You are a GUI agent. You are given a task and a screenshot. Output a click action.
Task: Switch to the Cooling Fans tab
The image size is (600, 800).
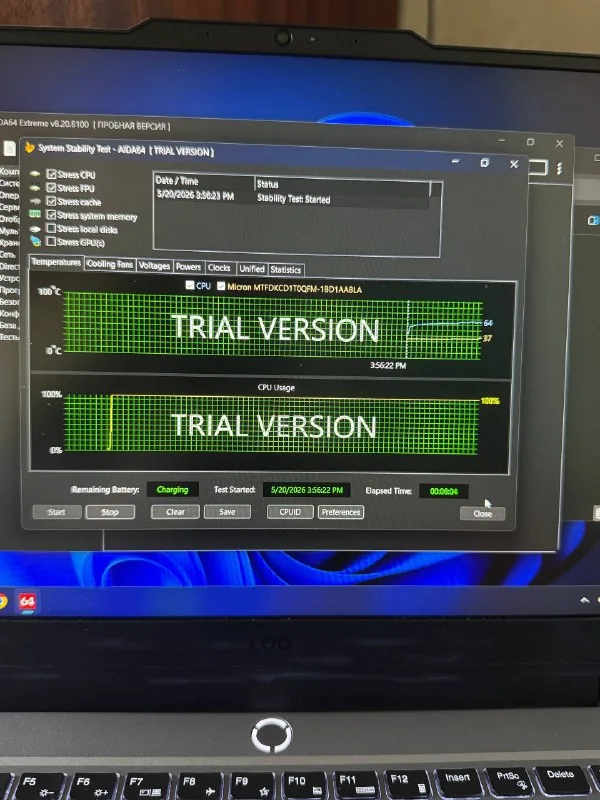point(110,264)
